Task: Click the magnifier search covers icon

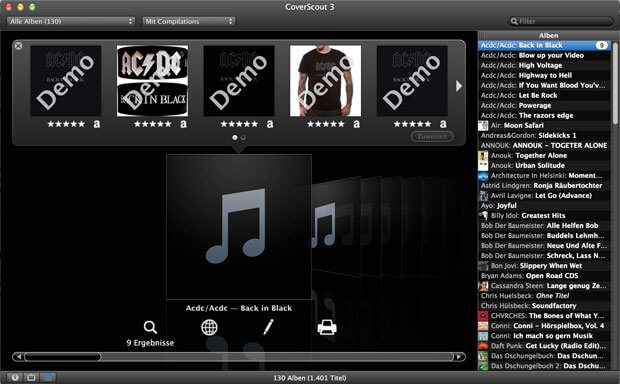Action: point(150,327)
